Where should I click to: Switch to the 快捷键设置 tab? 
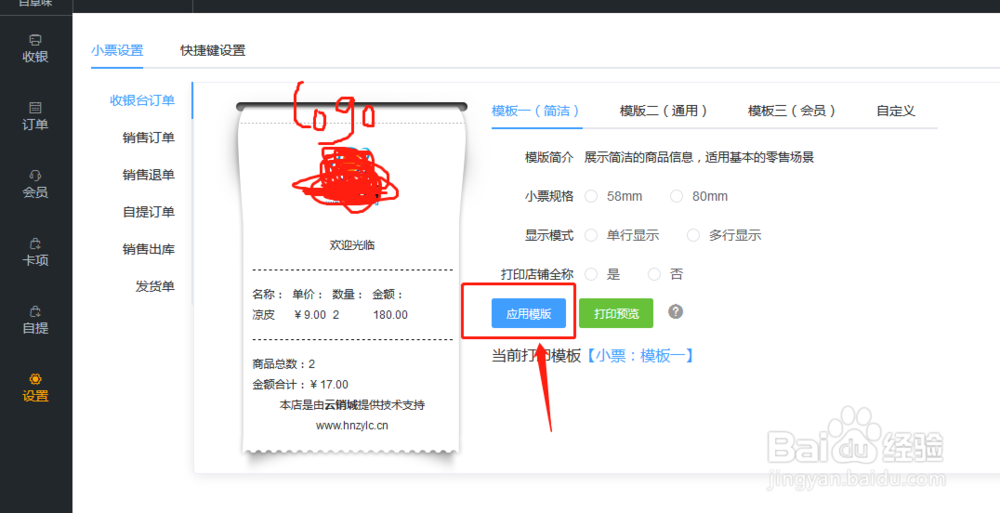[x=213, y=50]
